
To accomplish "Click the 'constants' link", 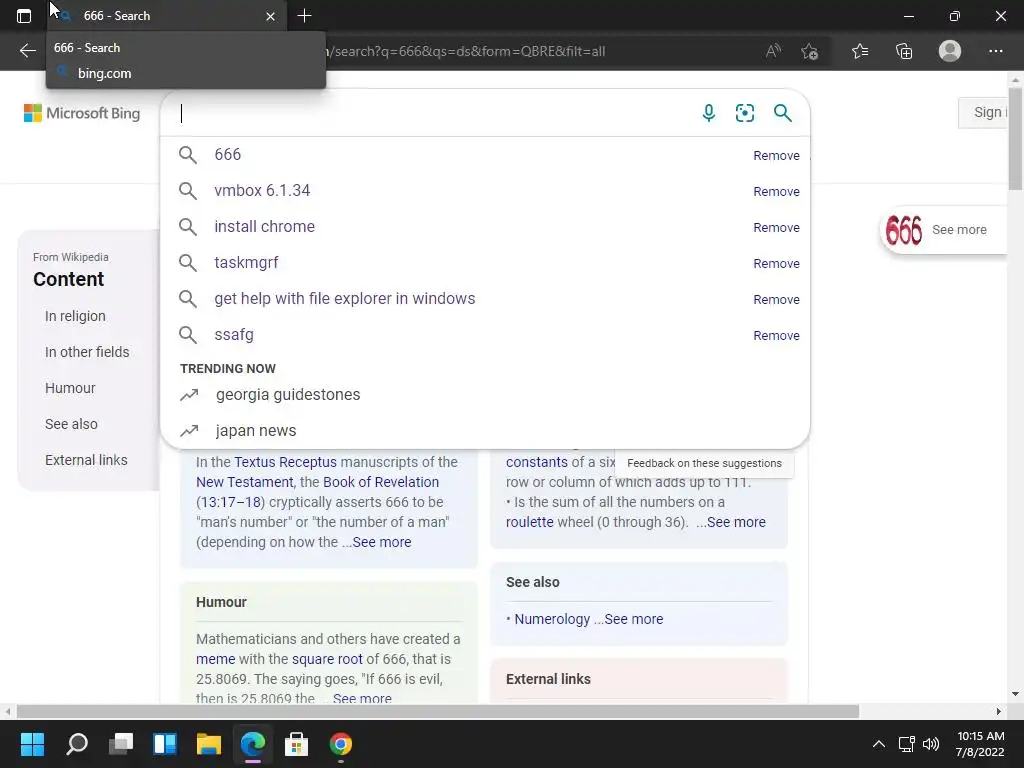I will point(536,462).
